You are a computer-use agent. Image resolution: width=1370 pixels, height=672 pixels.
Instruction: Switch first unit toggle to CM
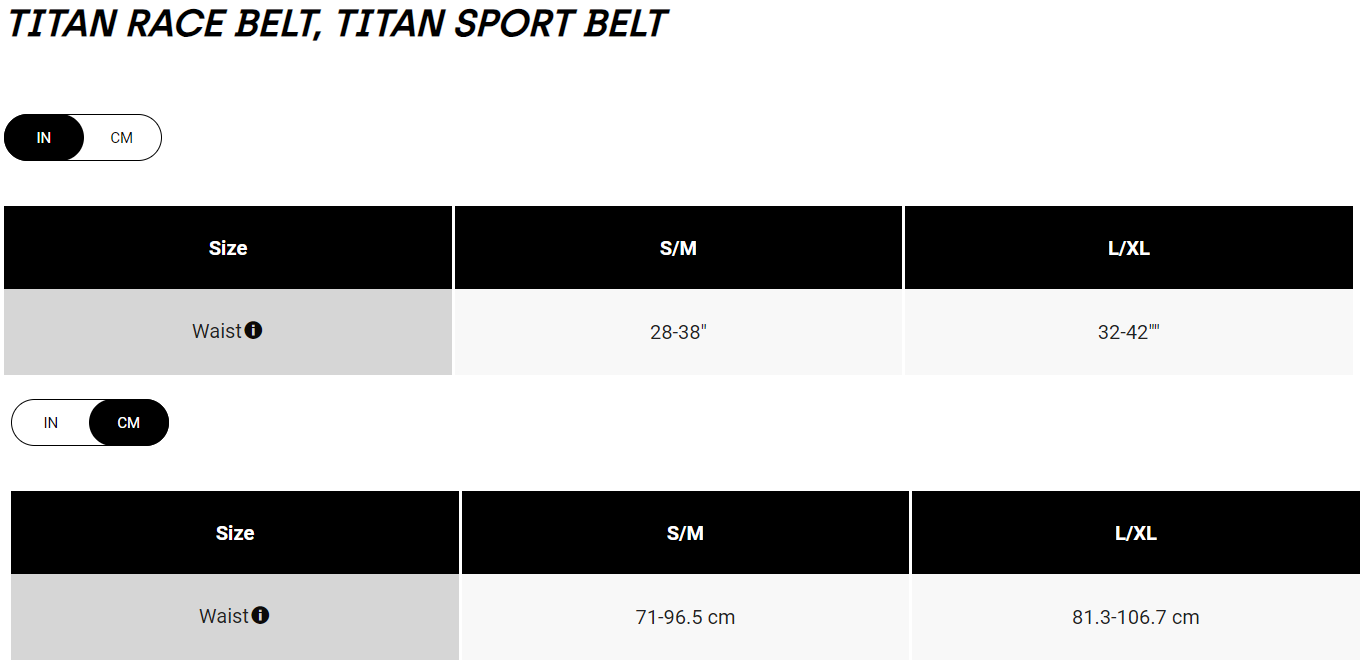[122, 138]
